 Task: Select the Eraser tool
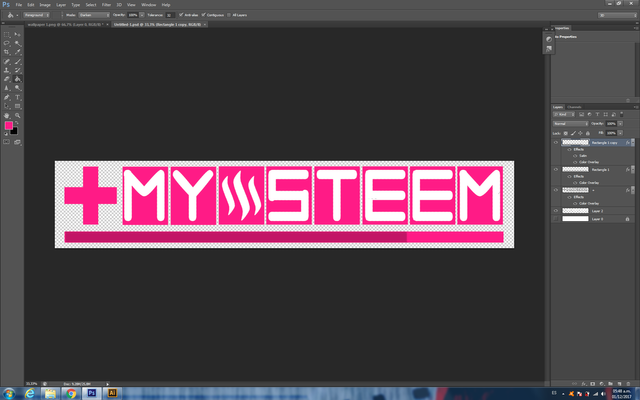pos(7,79)
